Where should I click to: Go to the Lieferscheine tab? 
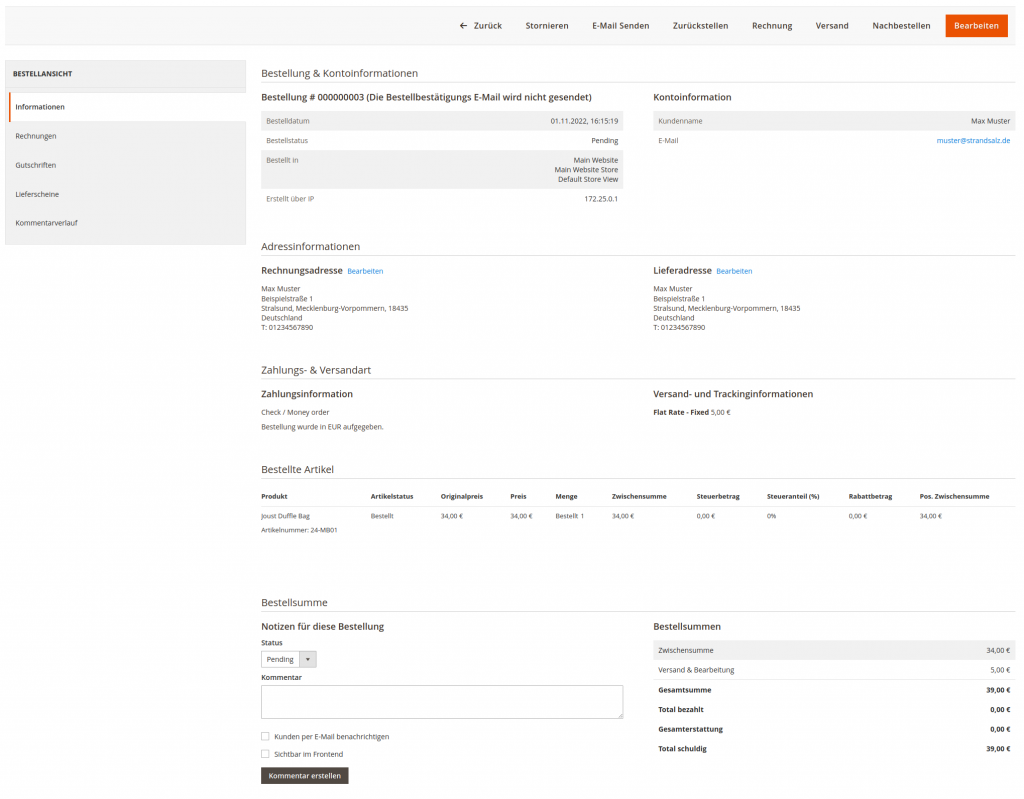pos(36,194)
